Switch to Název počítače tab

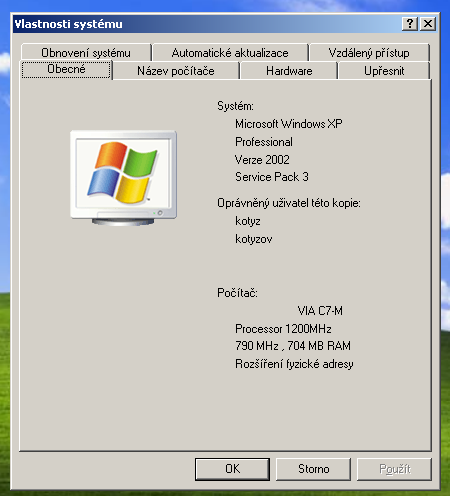click(176, 71)
